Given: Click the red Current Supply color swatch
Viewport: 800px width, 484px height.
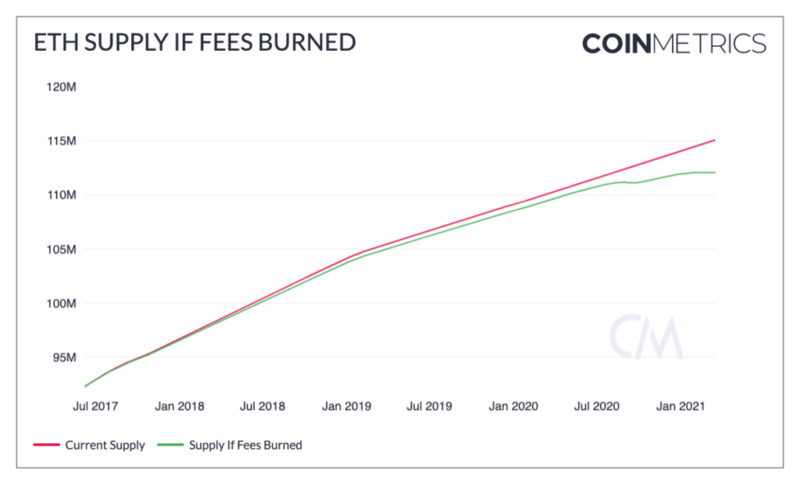Looking at the screenshot, I should pyautogui.click(x=46, y=445).
